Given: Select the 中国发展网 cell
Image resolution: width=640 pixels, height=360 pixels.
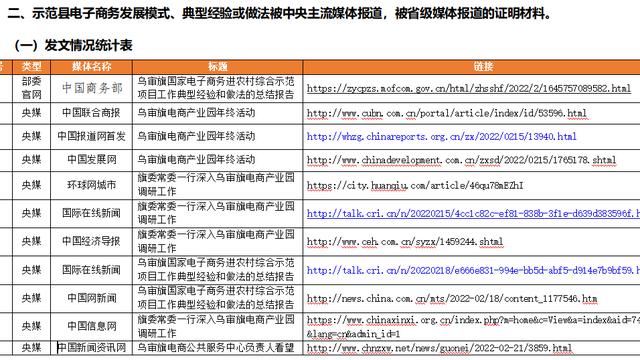Looking at the screenshot, I should pos(91,160).
